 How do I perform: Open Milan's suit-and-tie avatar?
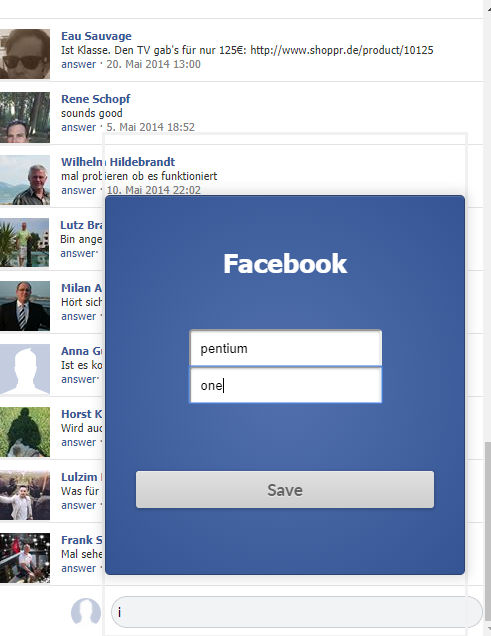tap(25, 306)
